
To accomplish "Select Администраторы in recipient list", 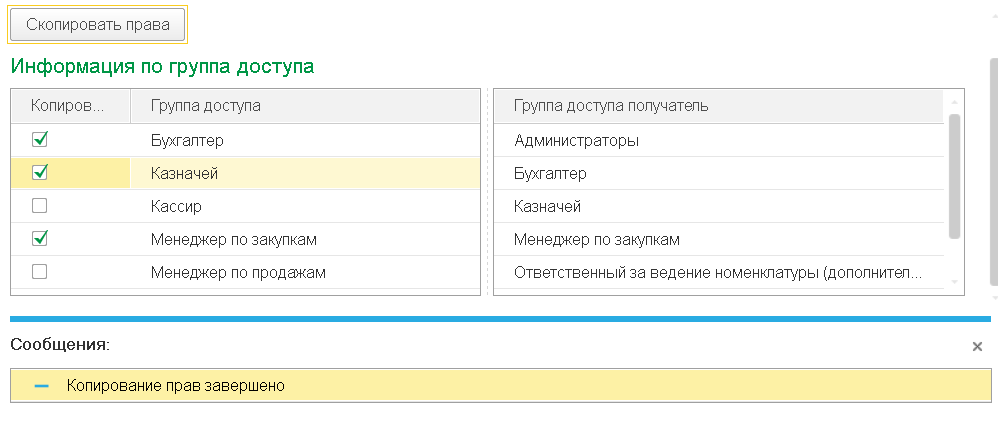I will point(576,141).
